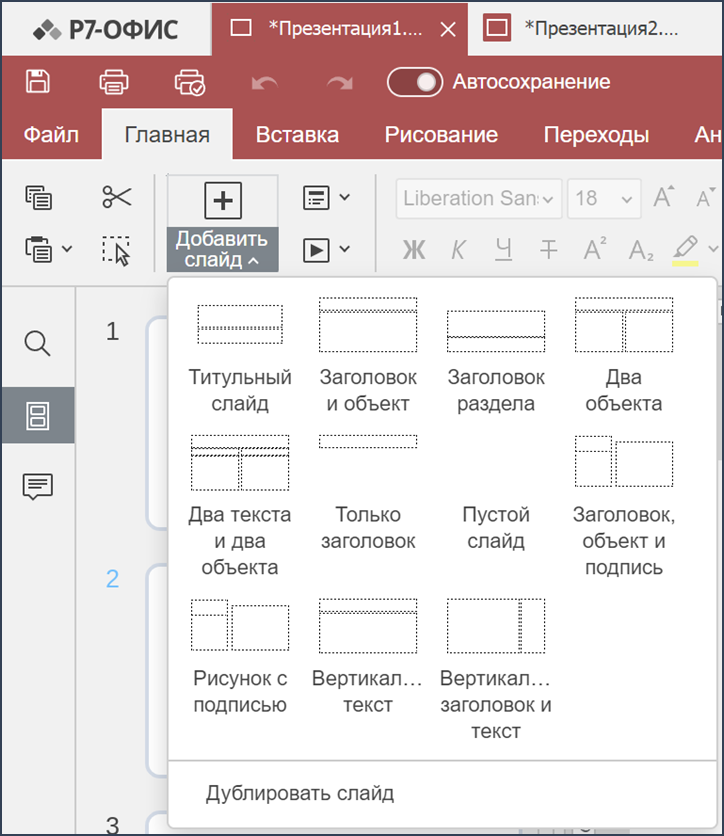This screenshot has width=724, height=836.
Task: Select slide number 2
Action: (112, 578)
